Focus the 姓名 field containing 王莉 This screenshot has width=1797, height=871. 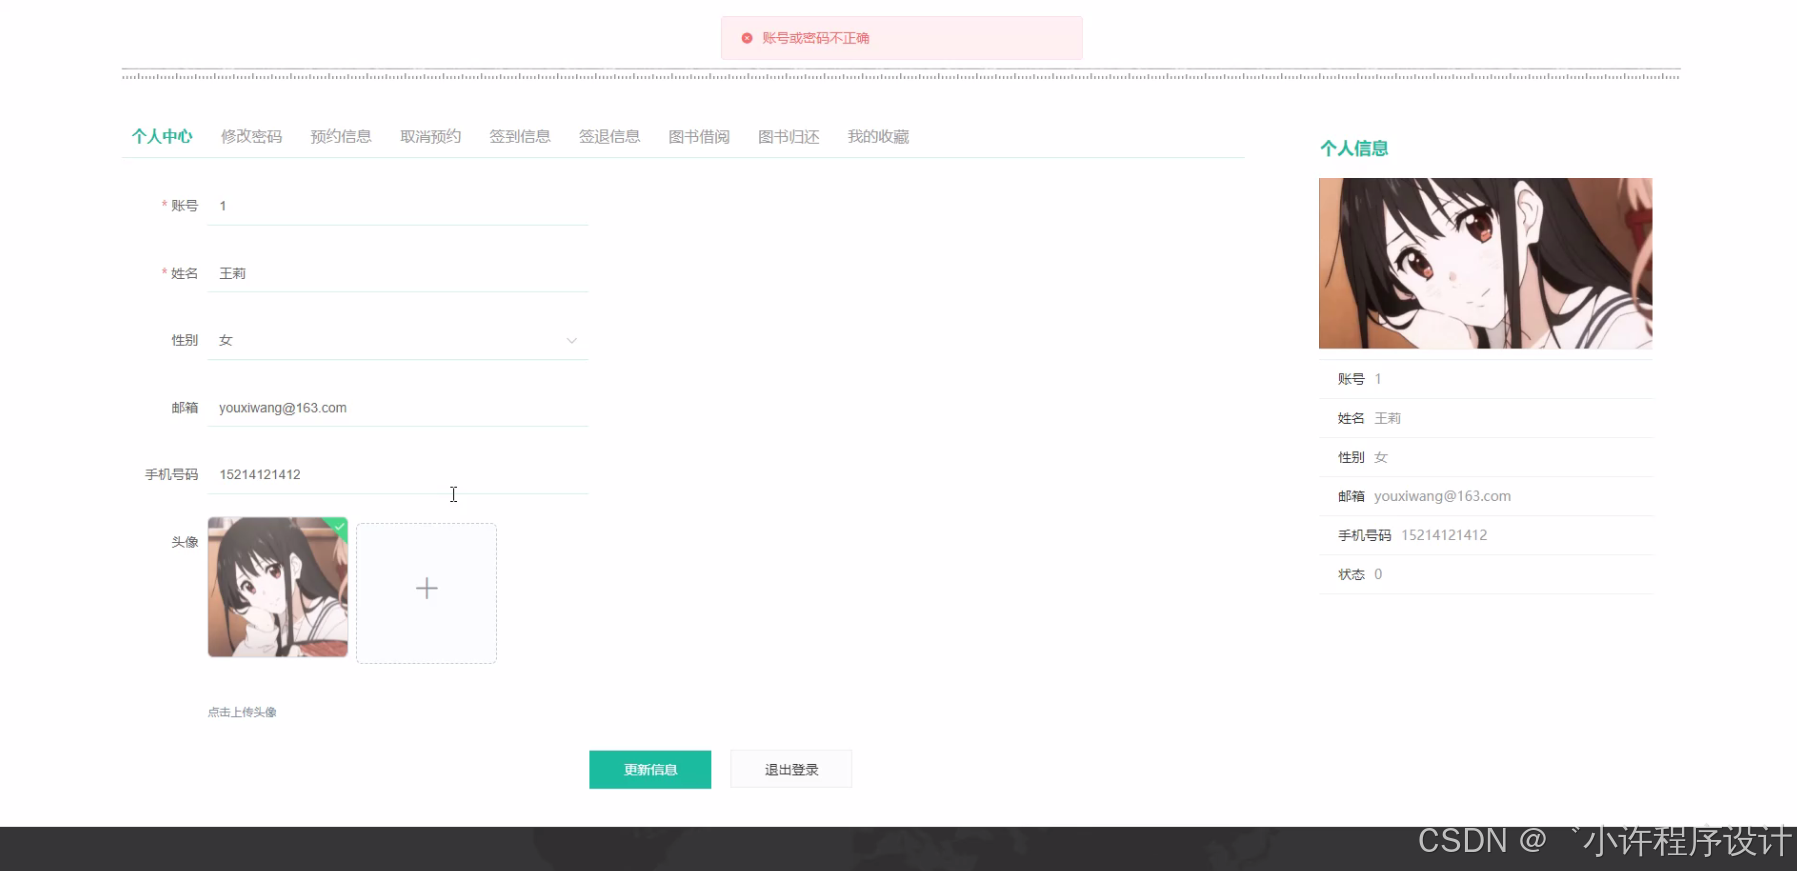coord(398,273)
